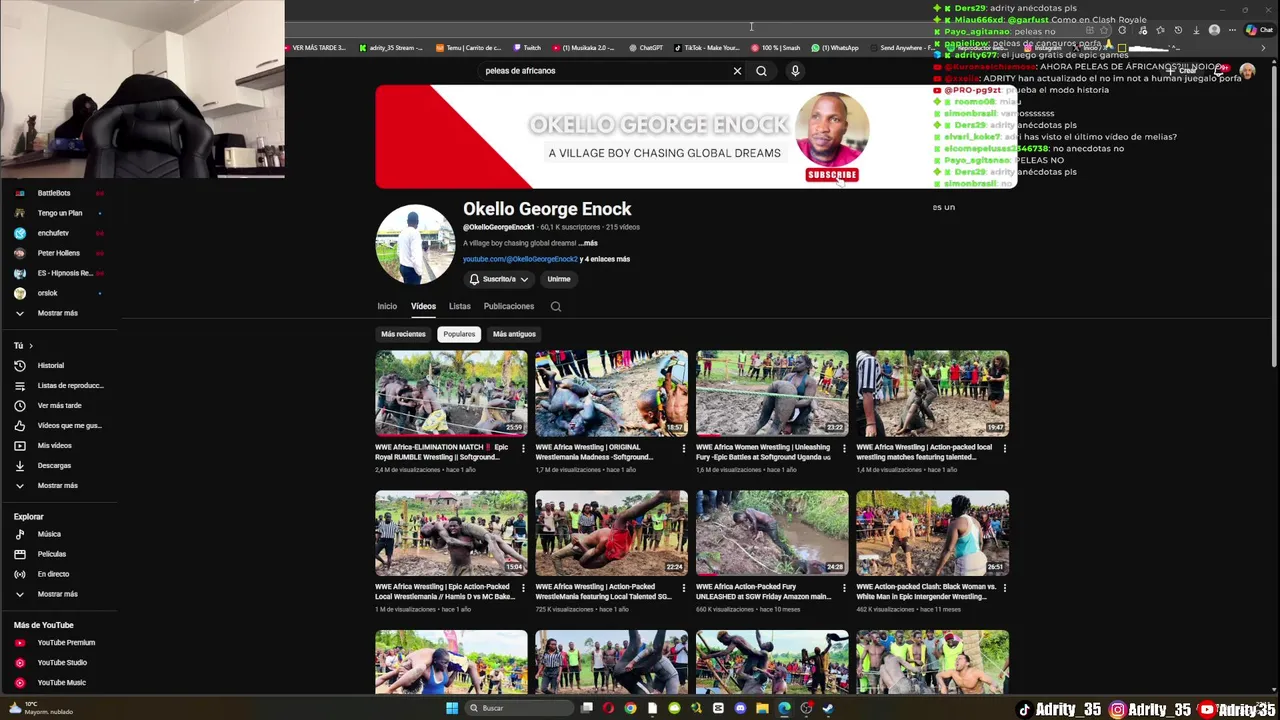Open Historial in the sidebar
Screen dimensions: 1280x720
tap(51, 365)
